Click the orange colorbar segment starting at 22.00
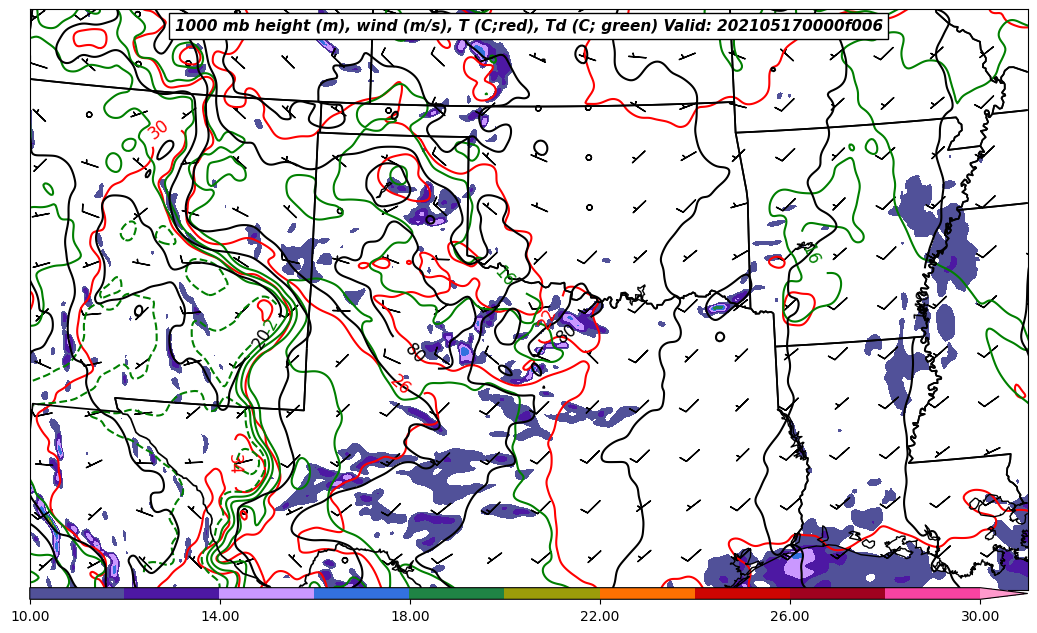The width and height of the screenshot is (1037, 633). click(x=647, y=593)
